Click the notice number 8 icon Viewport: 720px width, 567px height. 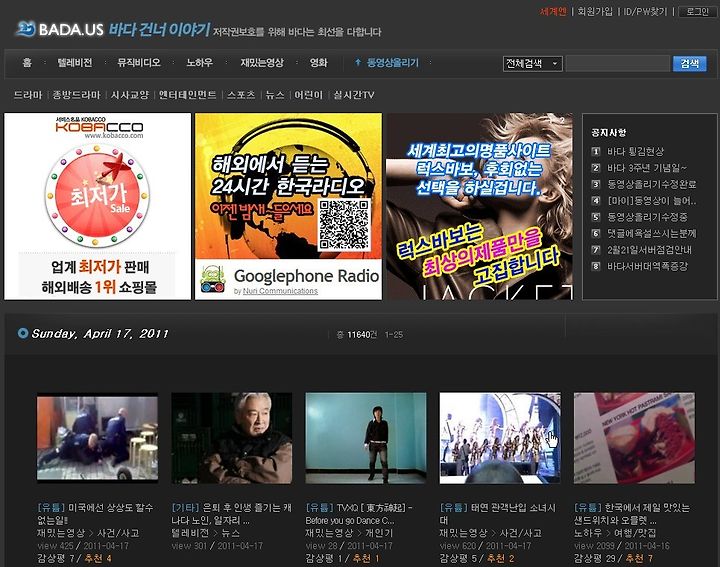click(x=596, y=266)
